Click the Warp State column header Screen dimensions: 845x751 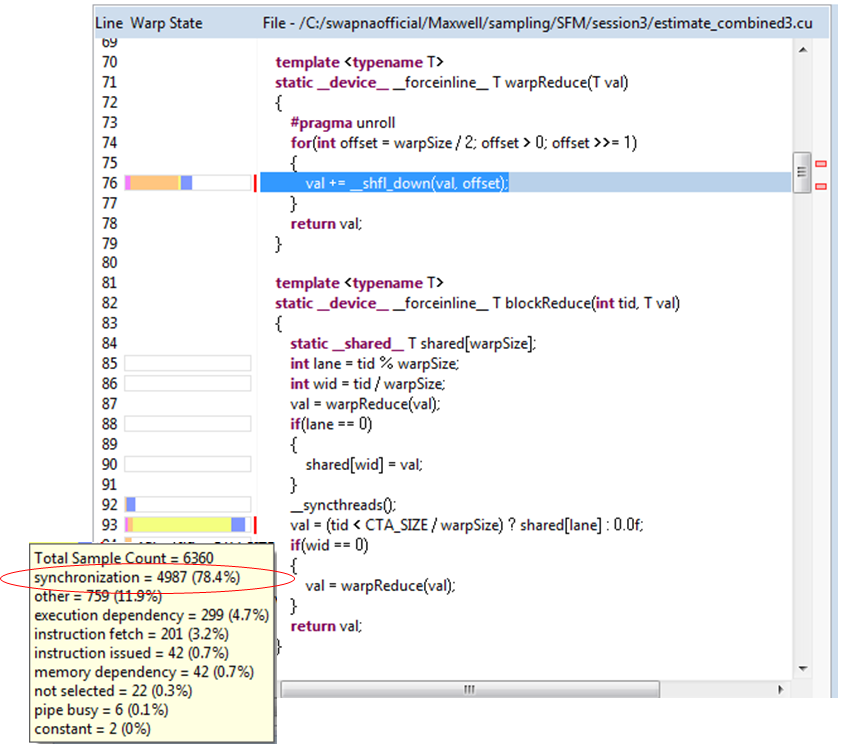pyautogui.click(x=167, y=23)
